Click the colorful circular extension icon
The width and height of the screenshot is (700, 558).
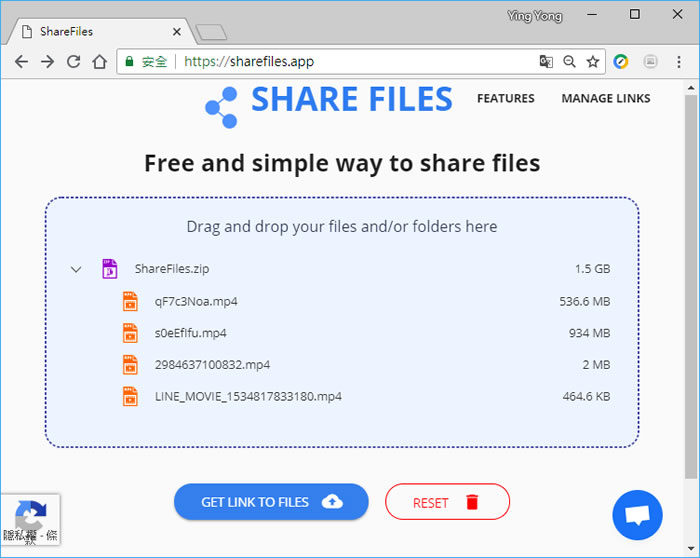pyautogui.click(x=621, y=61)
